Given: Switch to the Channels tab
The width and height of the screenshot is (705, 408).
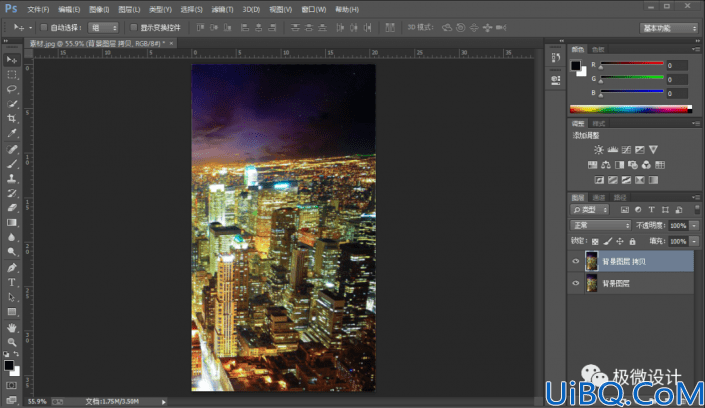Looking at the screenshot, I should pyautogui.click(x=599, y=197).
